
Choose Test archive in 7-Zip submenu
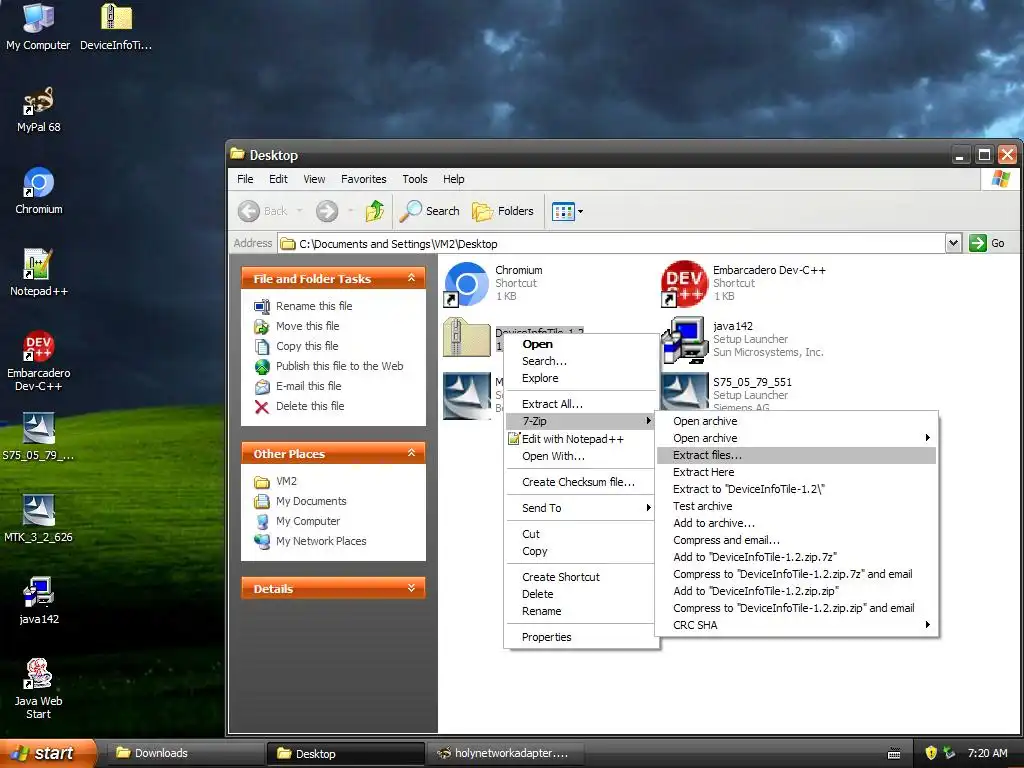tap(797, 506)
